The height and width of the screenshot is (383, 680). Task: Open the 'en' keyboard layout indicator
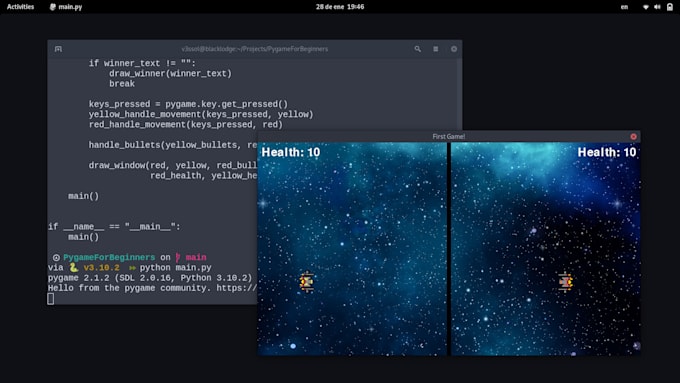624,7
